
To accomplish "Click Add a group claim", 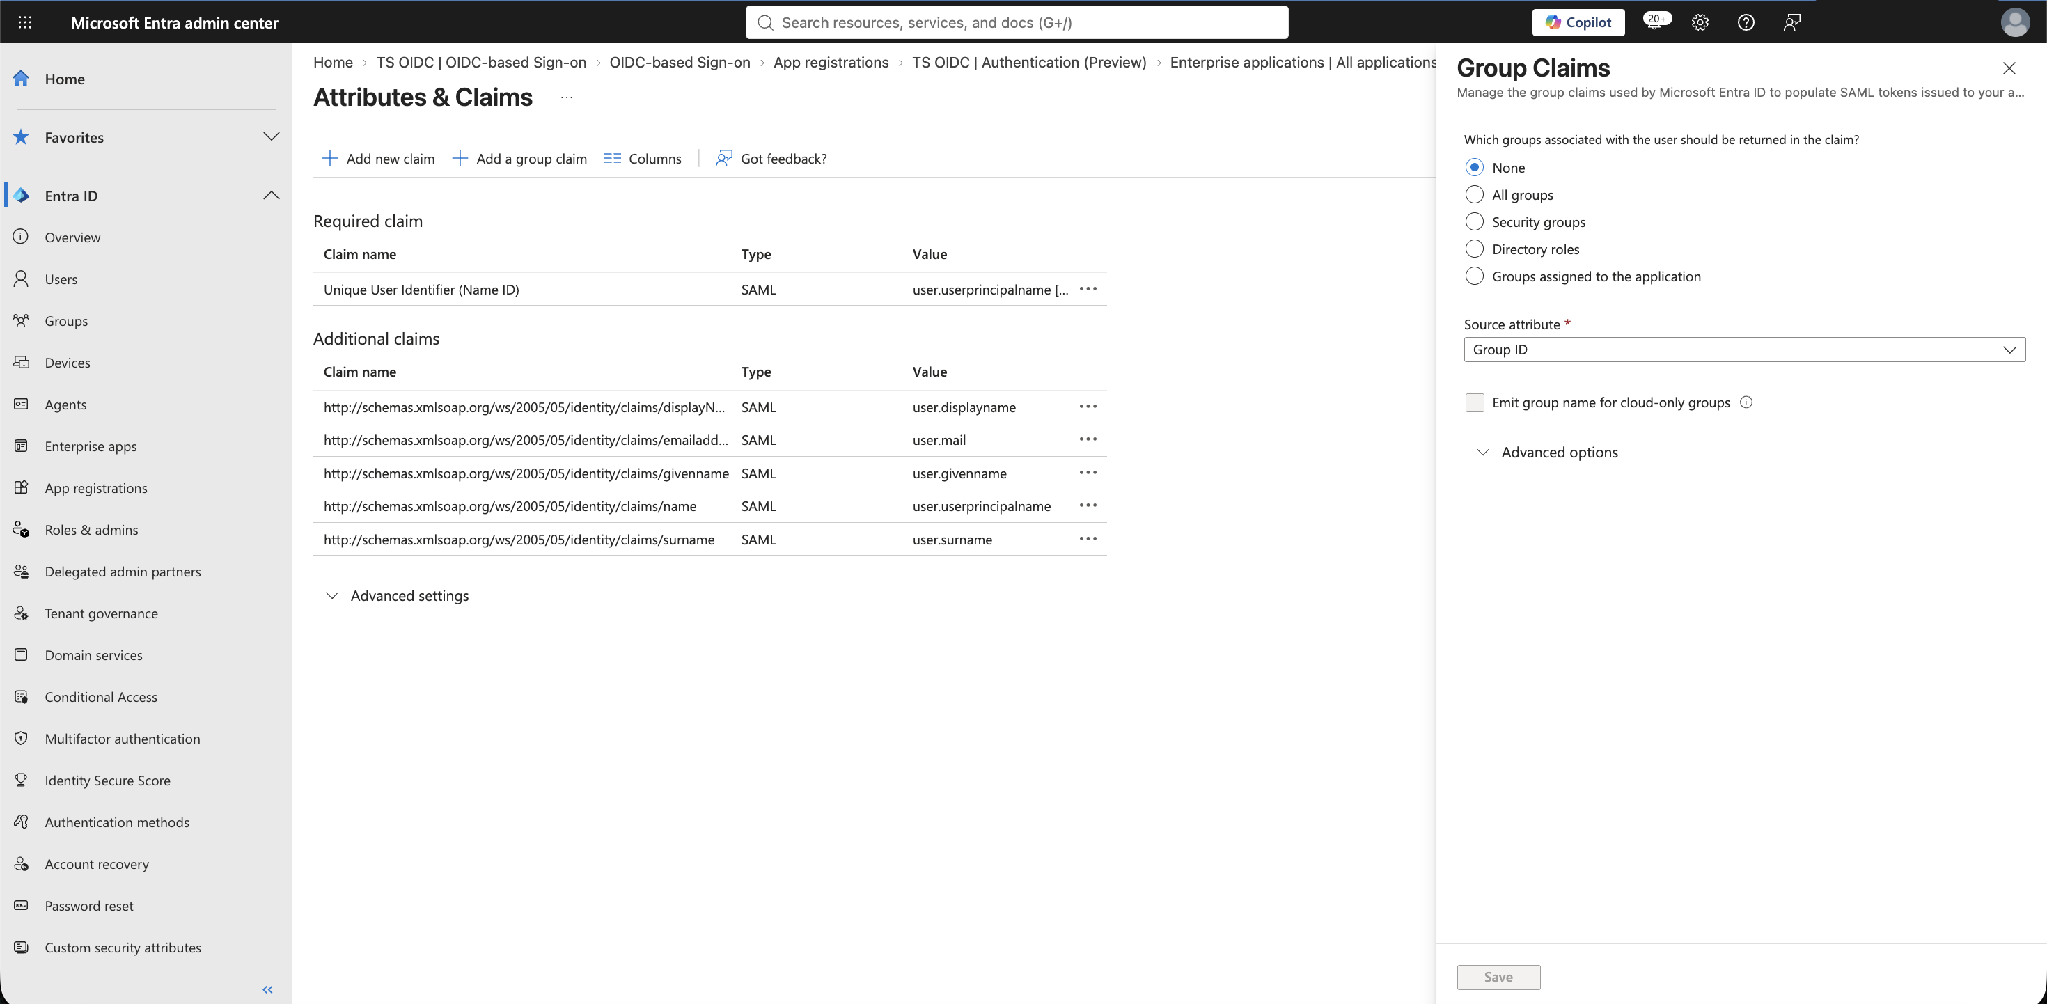I will 519,158.
